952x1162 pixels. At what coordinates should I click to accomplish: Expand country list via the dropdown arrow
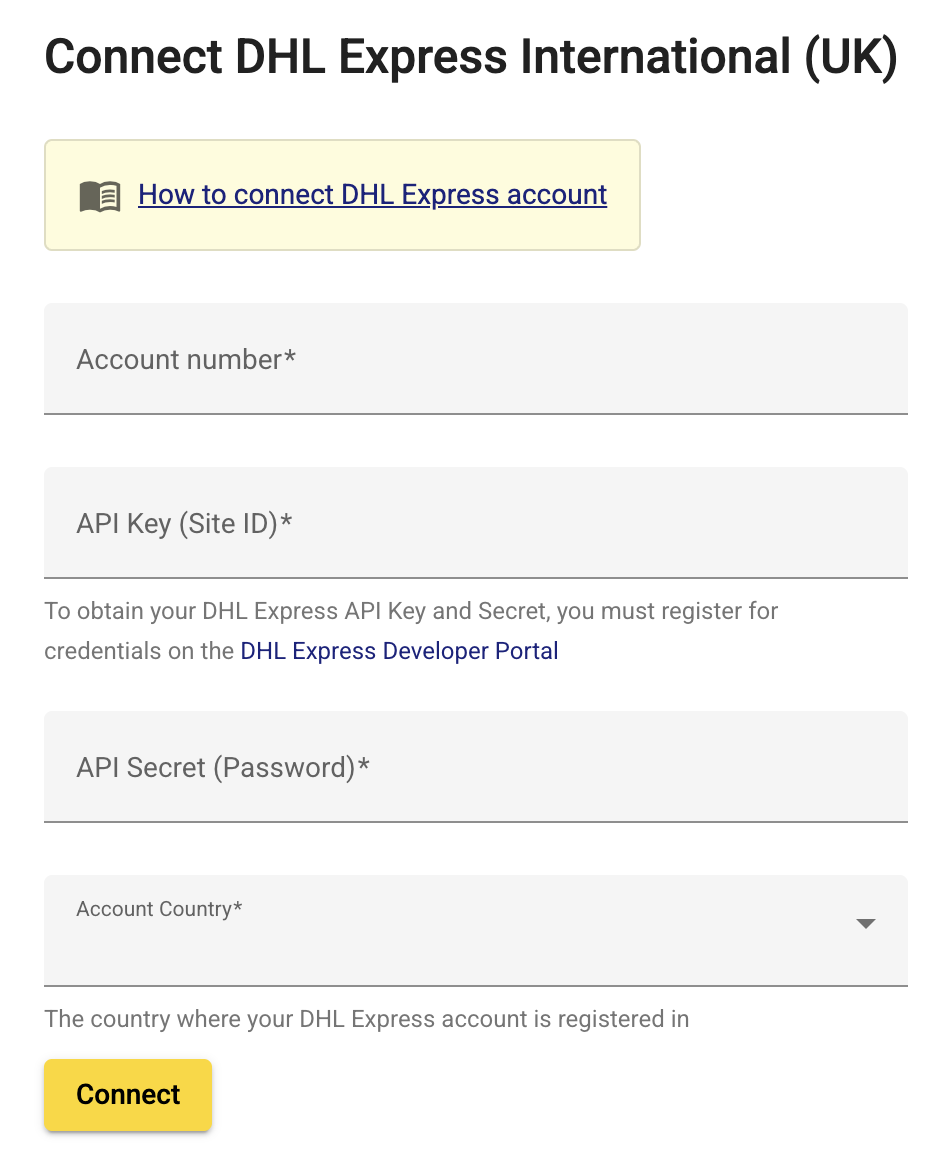(x=865, y=923)
